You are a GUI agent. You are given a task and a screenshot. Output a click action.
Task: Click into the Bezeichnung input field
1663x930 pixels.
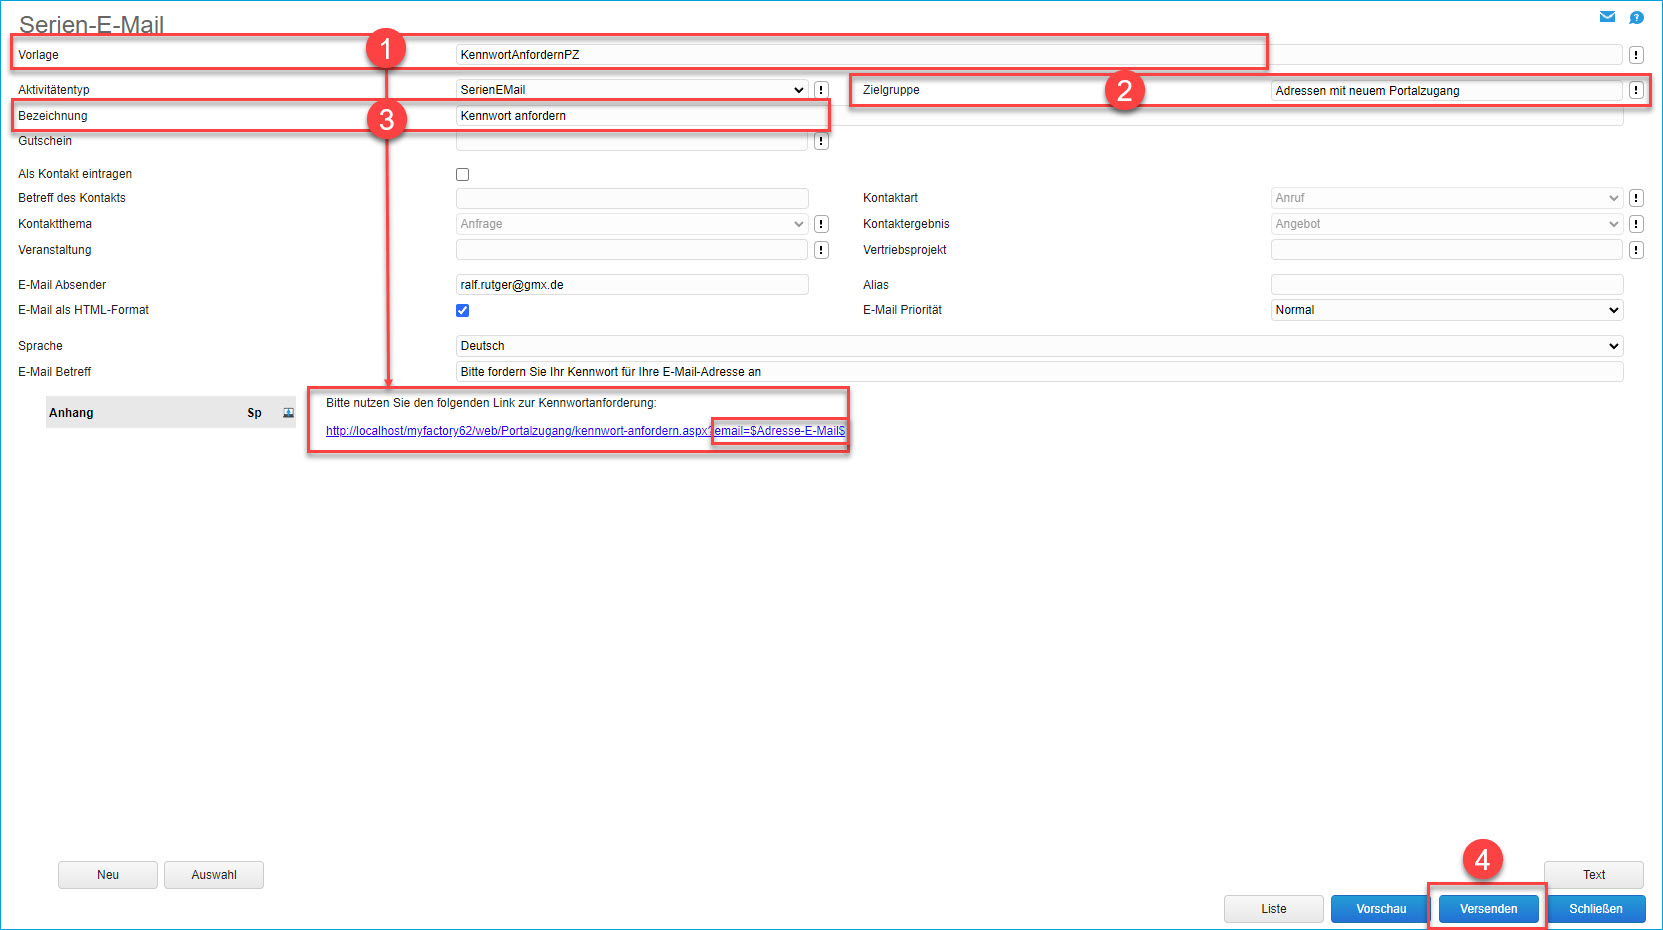(1039, 116)
